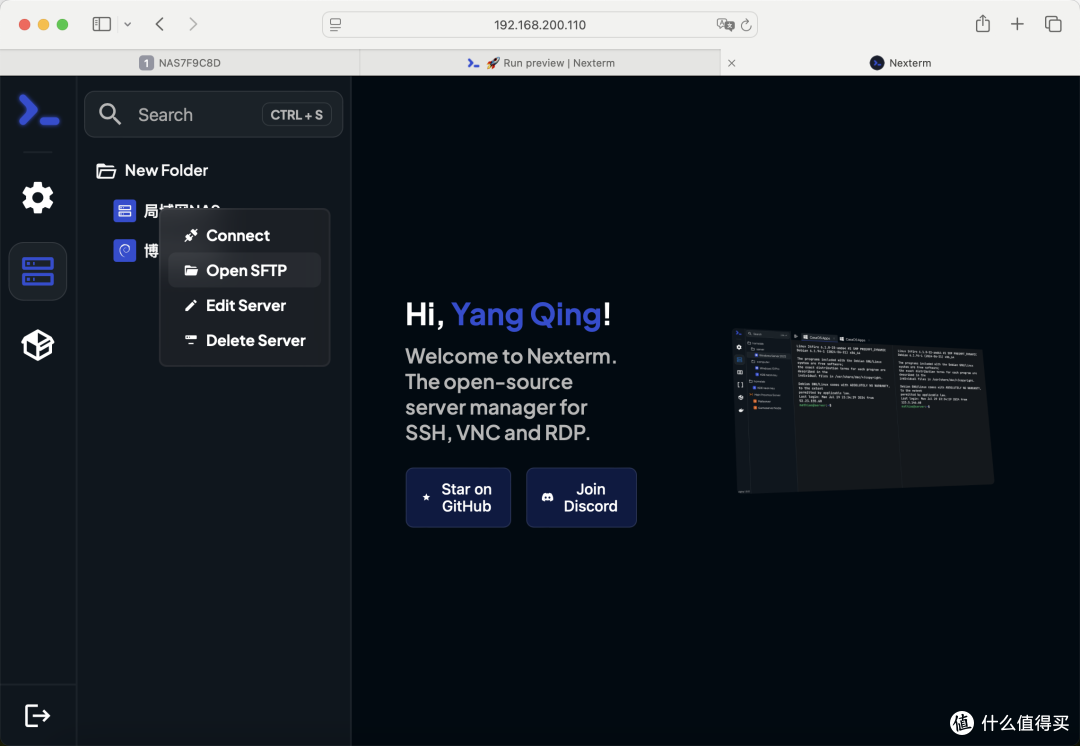1080x746 pixels.
Task: Toggle the Safari sidebar
Action: pyautogui.click(x=101, y=24)
